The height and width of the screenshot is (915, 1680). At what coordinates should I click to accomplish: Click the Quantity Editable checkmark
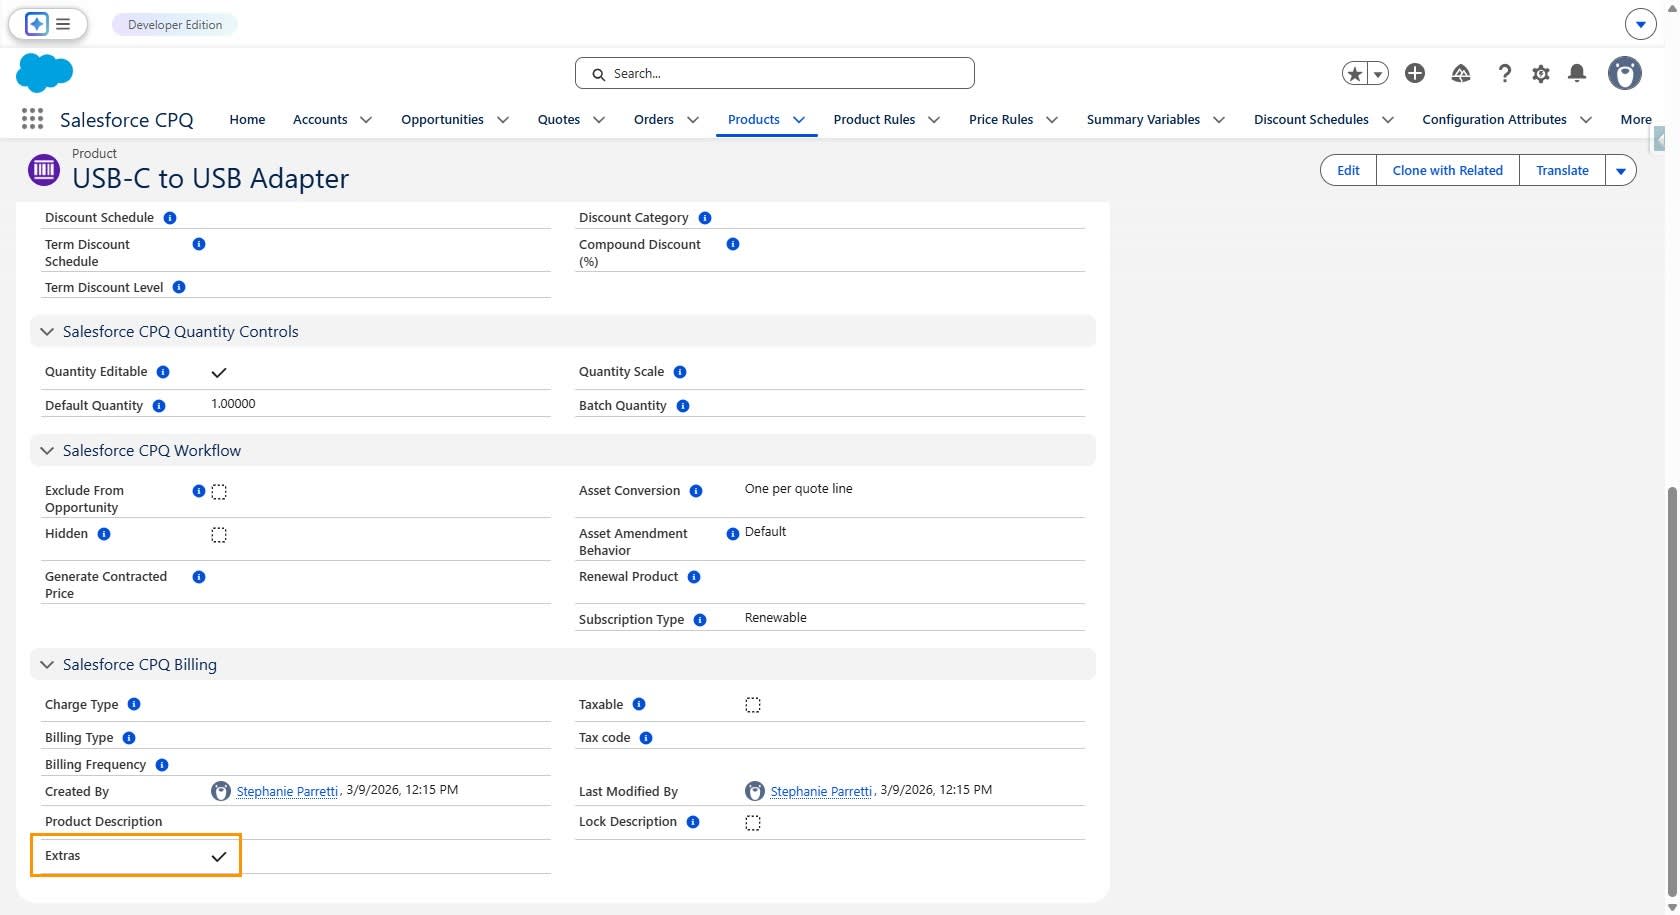point(219,373)
